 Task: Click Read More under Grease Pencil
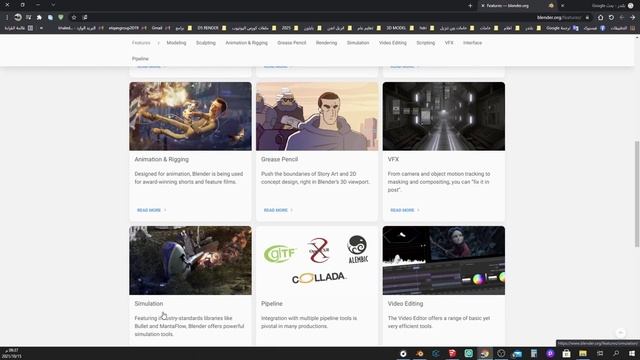tap(278, 210)
